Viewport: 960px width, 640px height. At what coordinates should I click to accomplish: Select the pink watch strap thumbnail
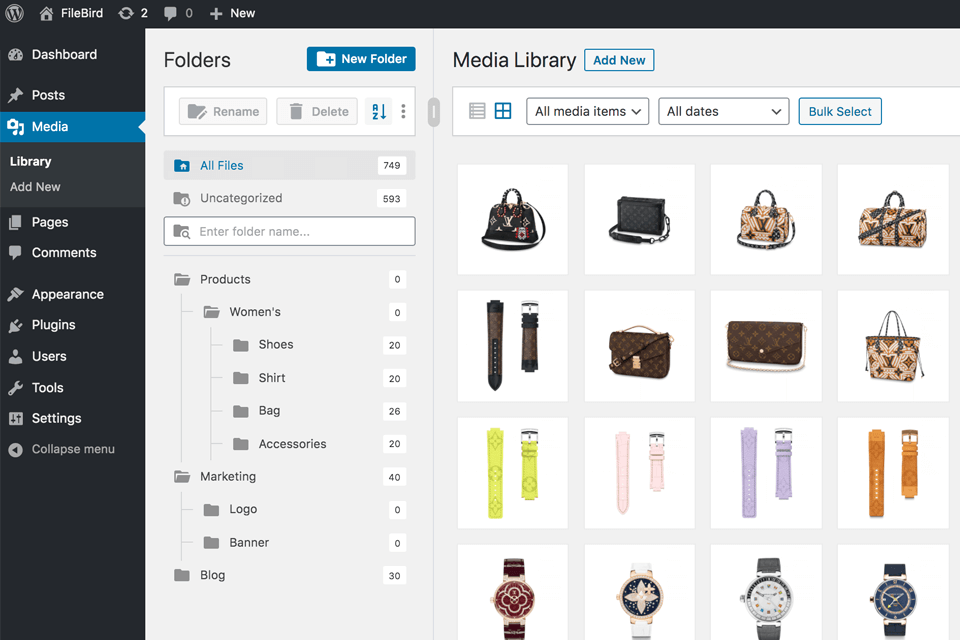point(639,473)
